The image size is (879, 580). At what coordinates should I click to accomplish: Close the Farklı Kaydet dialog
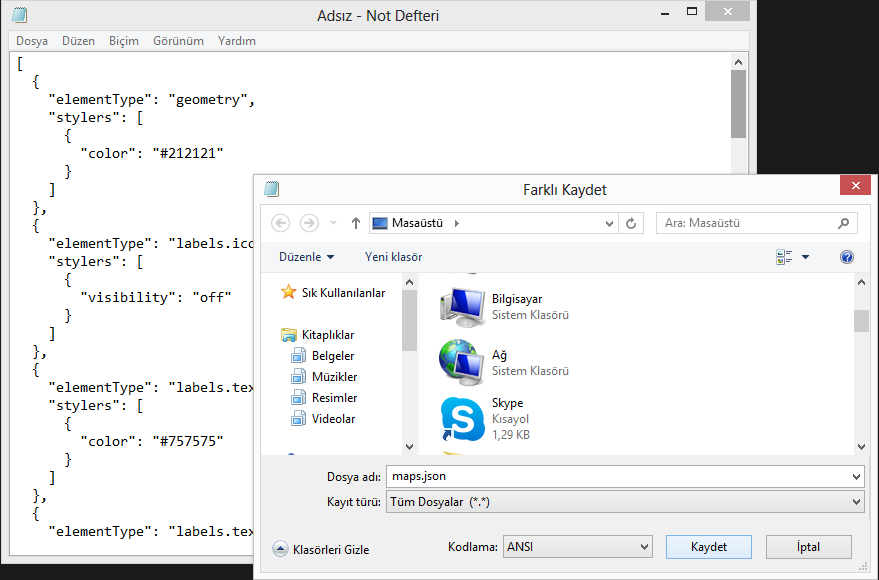(855, 185)
